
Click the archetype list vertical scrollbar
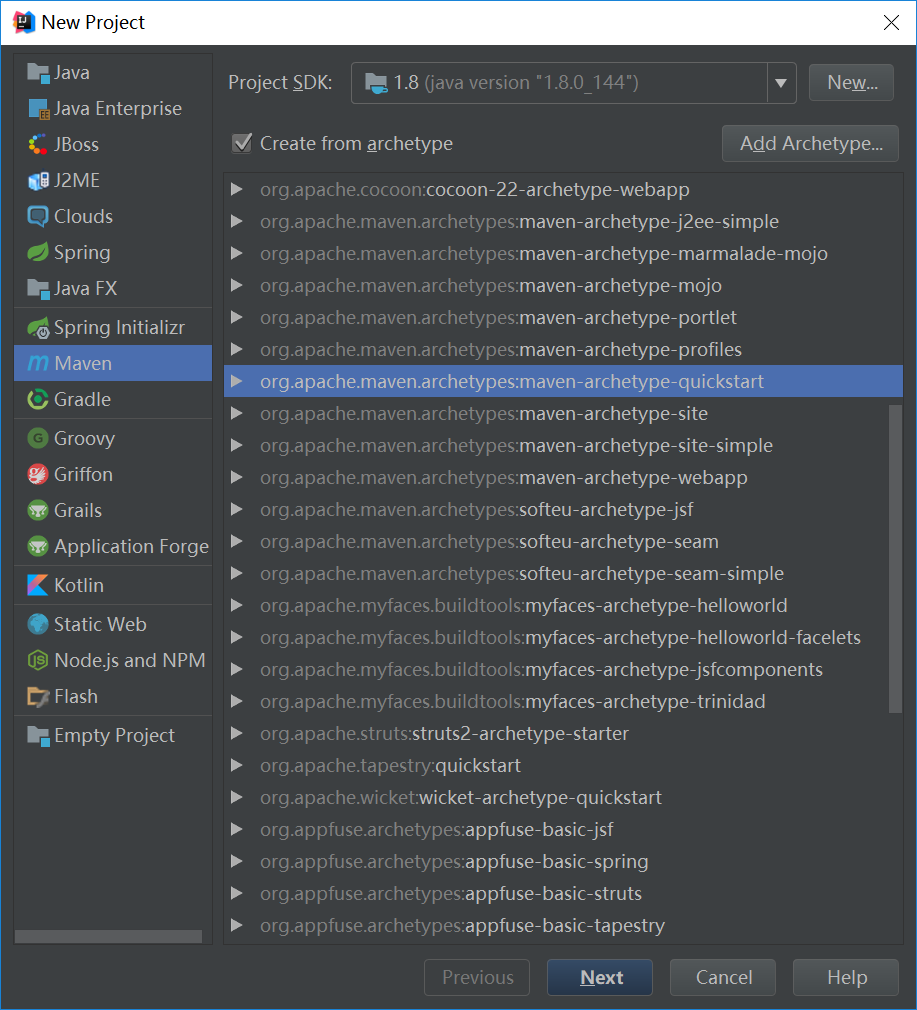[895, 558]
